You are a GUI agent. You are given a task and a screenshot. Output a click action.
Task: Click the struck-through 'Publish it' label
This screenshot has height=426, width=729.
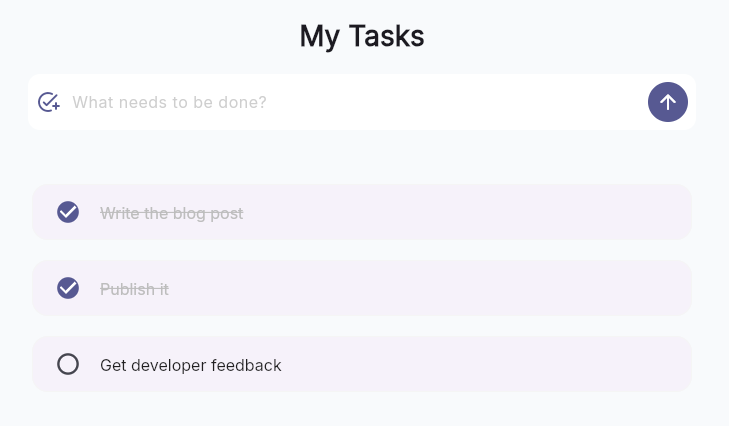coord(134,289)
